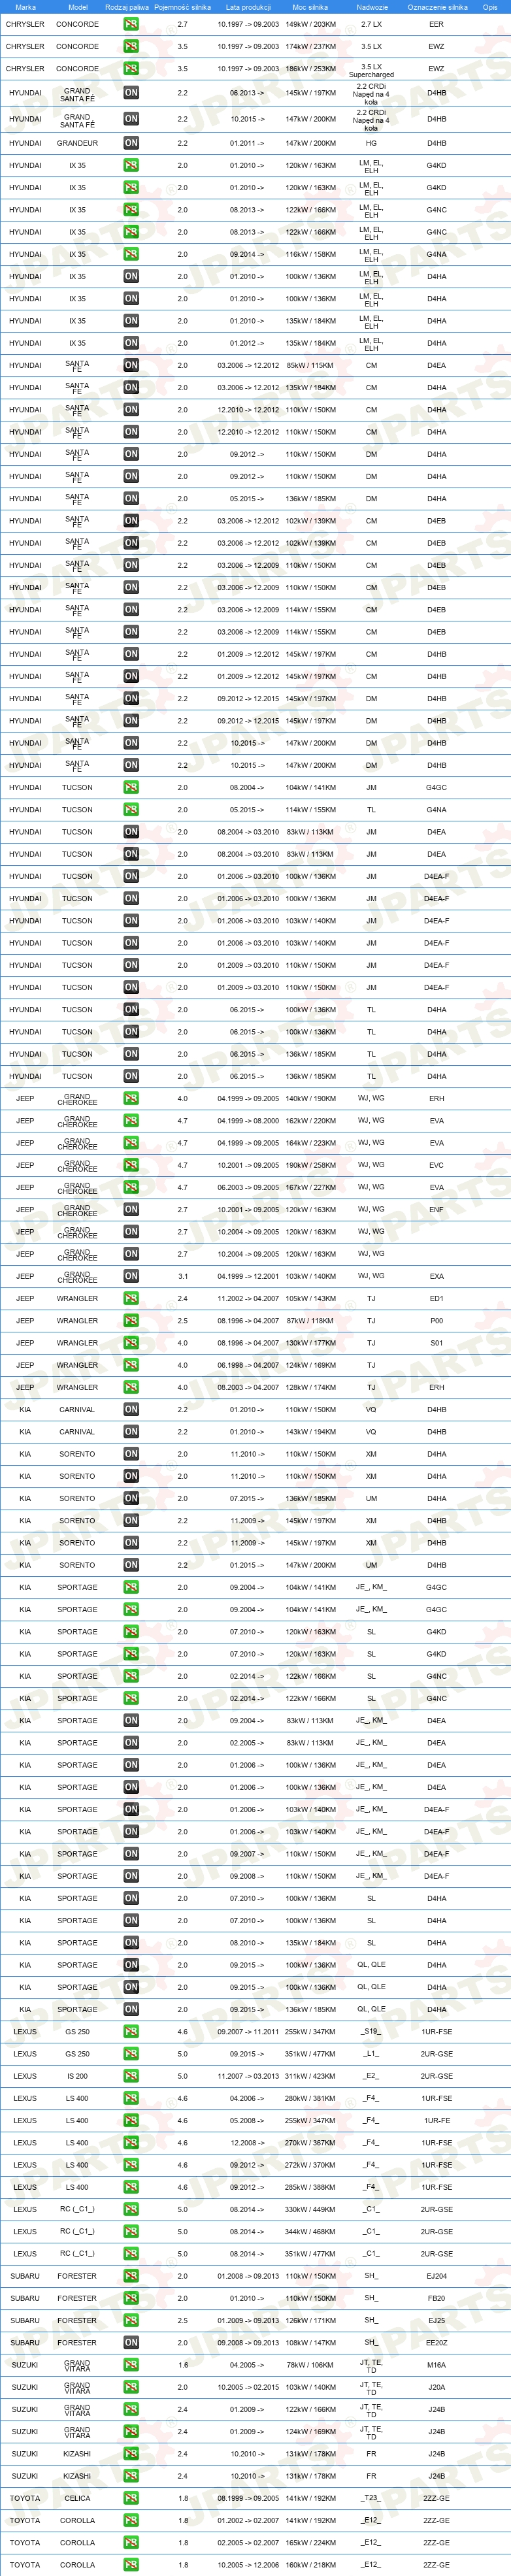Click the petrol icon for Jeep Wrangler S01
Viewport: 511px width, 2576px height.
pyautogui.click(x=131, y=1343)
